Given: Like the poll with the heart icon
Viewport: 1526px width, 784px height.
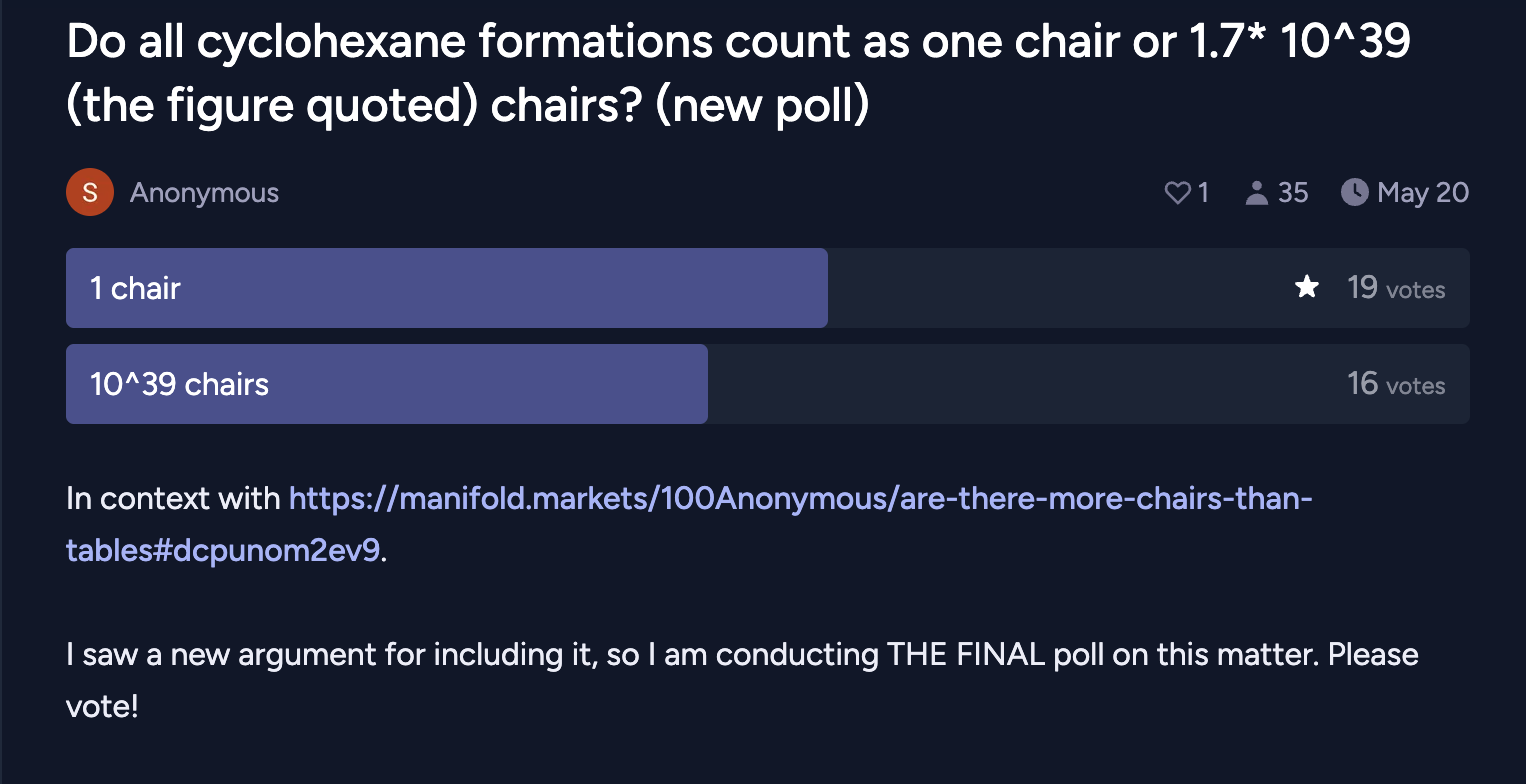Looking at the screenshot, I should (1177, 192).
